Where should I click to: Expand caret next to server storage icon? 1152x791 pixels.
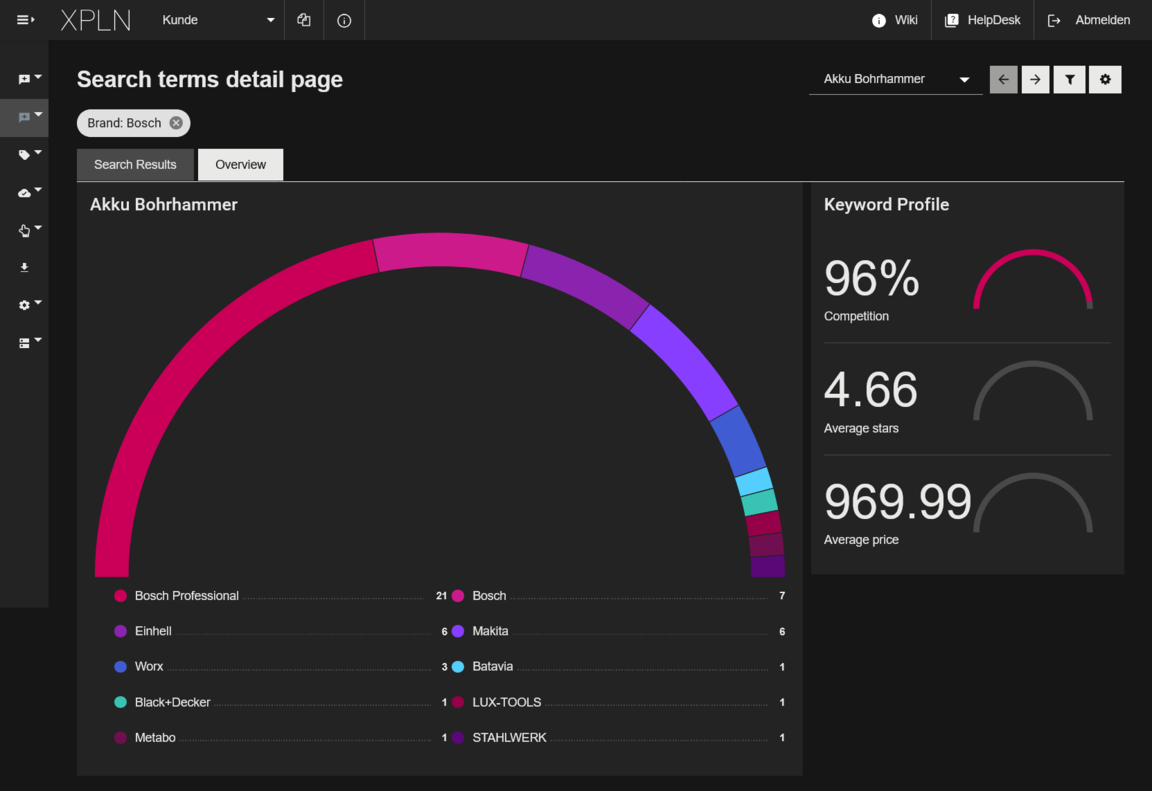click(38, 340)
